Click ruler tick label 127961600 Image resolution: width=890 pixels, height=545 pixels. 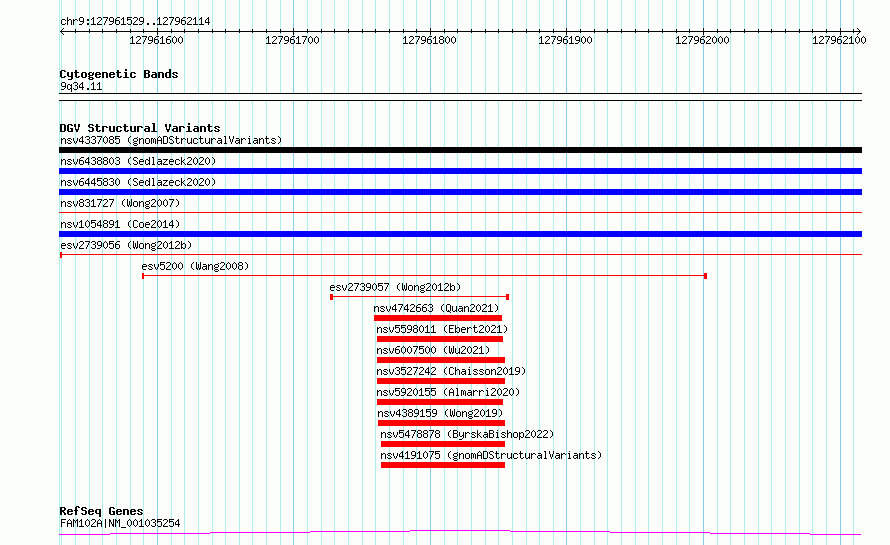(x=156, y=40)
